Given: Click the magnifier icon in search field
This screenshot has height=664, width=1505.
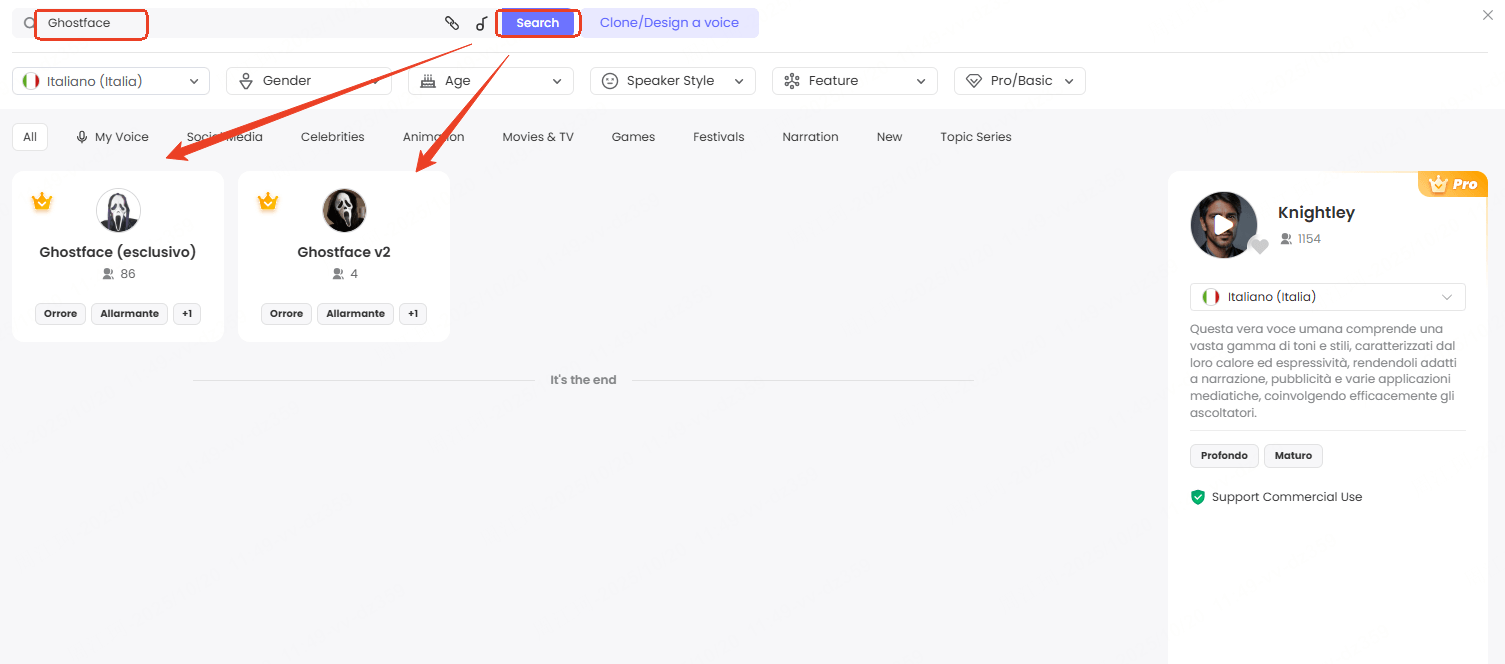Looking at the screenshot, I should point(29,23).
